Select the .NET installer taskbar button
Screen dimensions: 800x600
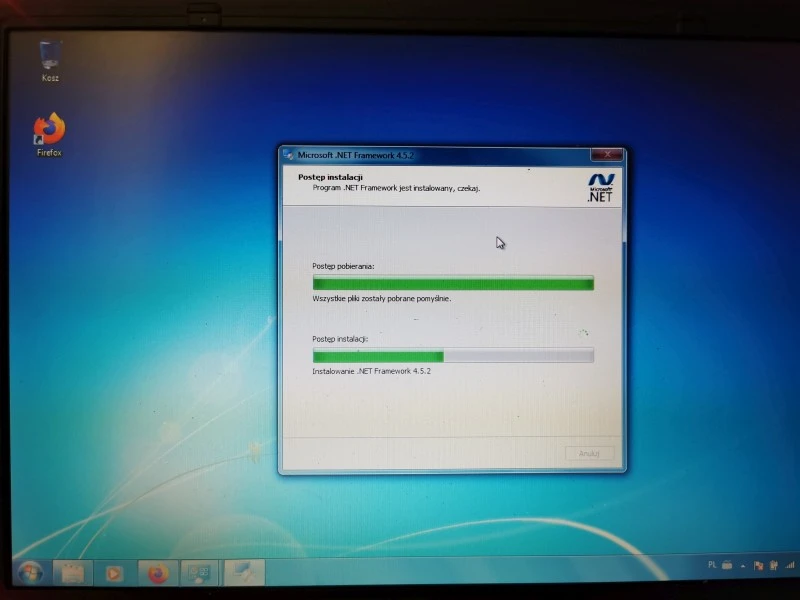click(x=243, y=573)
